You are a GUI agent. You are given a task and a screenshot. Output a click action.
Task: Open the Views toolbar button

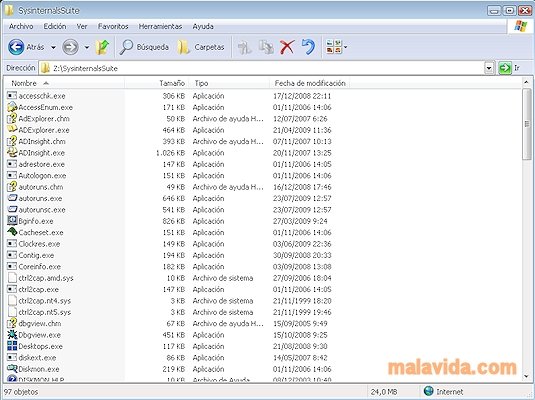point(334,47)
